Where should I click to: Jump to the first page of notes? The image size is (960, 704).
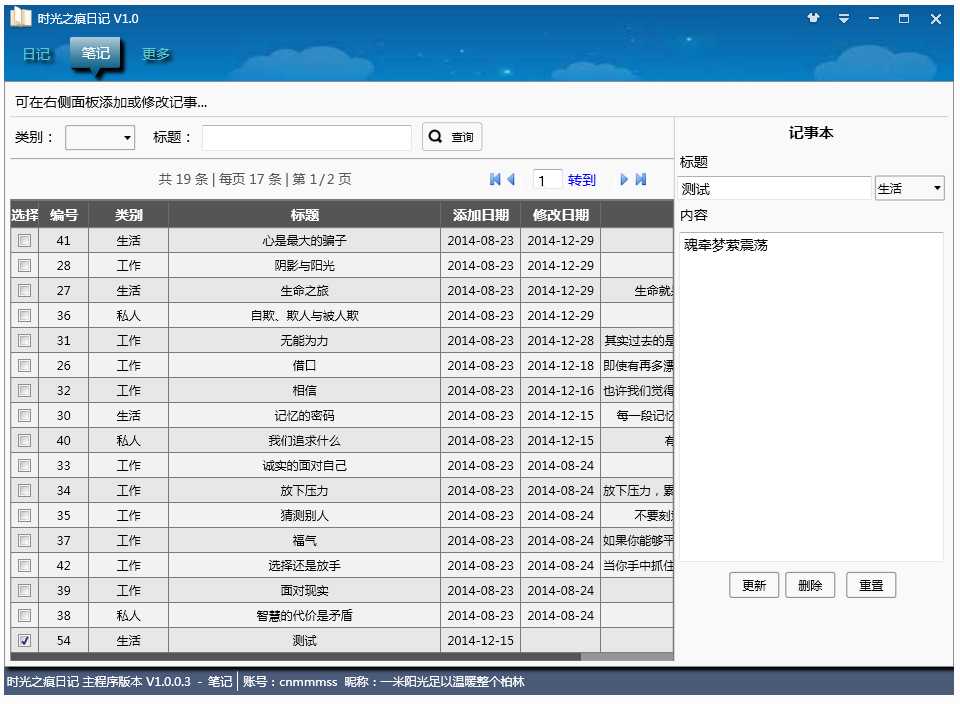click(x=493, y=179)
